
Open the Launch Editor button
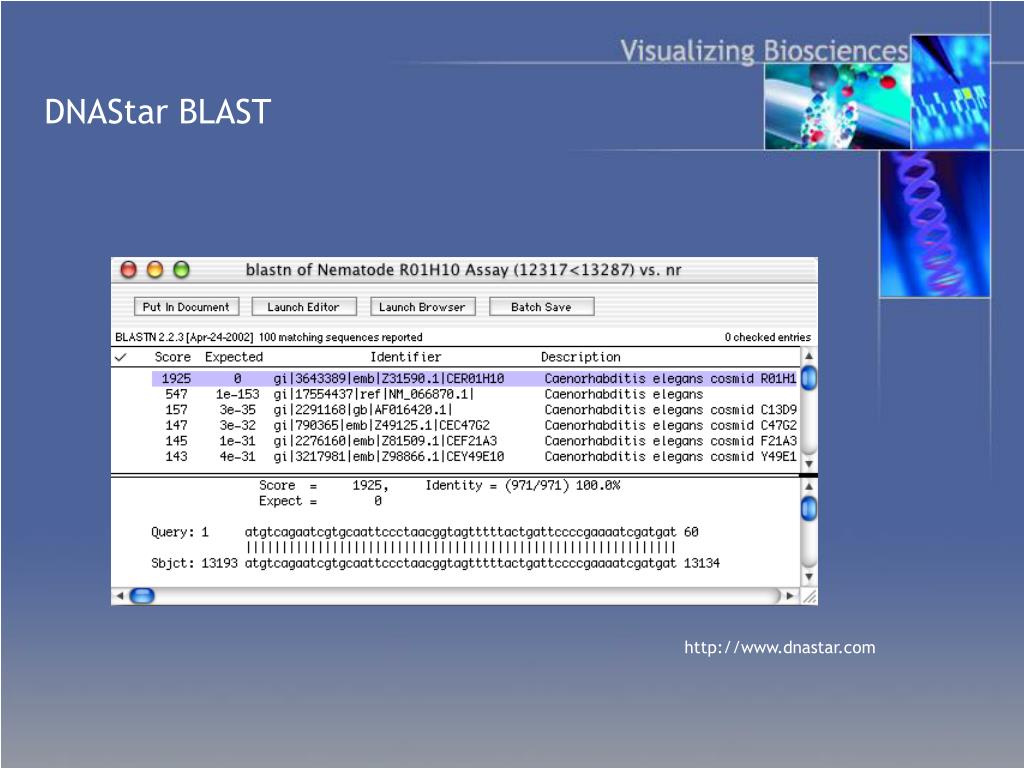point(304,307)
